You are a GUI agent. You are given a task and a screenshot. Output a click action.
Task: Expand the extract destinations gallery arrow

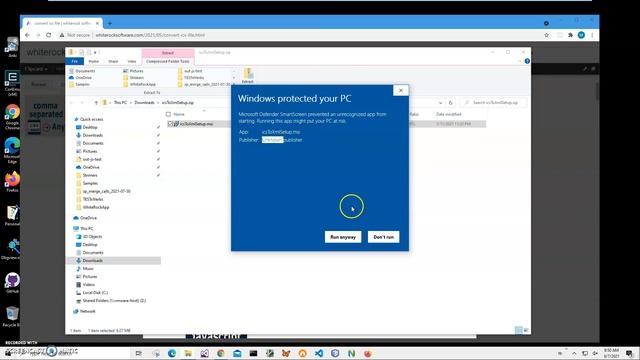pyautogui.click(x=234, y=84)
